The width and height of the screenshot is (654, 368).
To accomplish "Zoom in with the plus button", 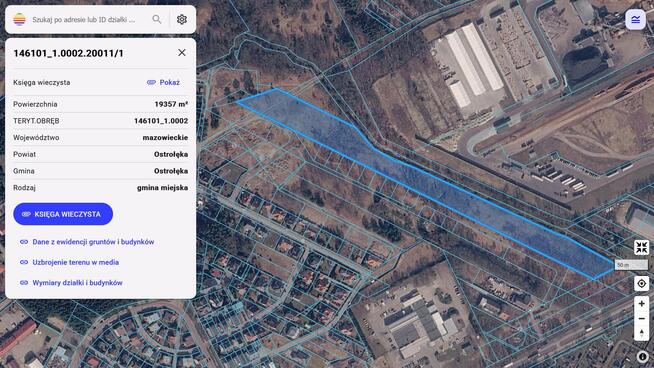I will click(x=641, y=304).
